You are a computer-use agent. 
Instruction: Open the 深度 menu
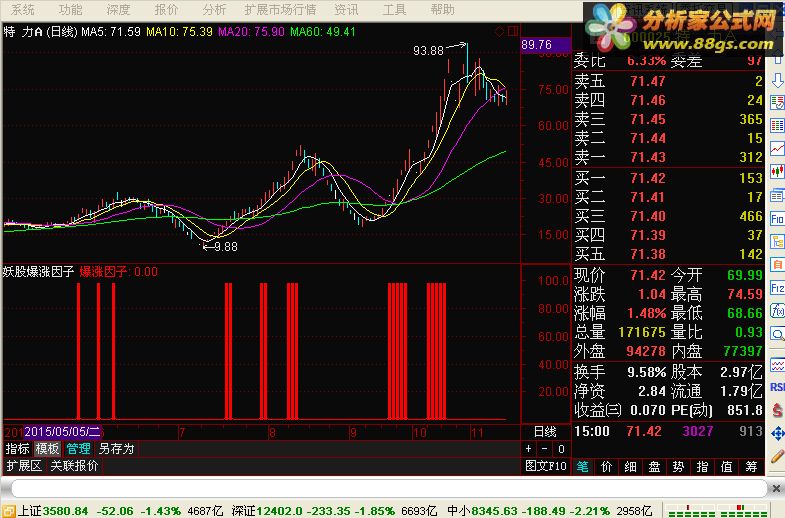tap(119, 10)
